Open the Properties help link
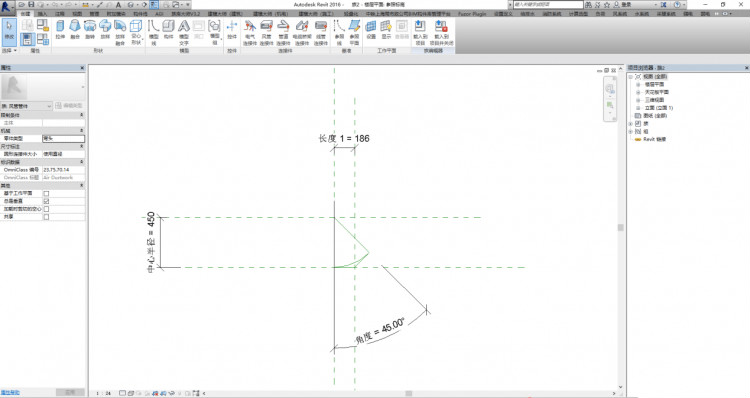Screen dimensions: 750x398 (10, 393)
